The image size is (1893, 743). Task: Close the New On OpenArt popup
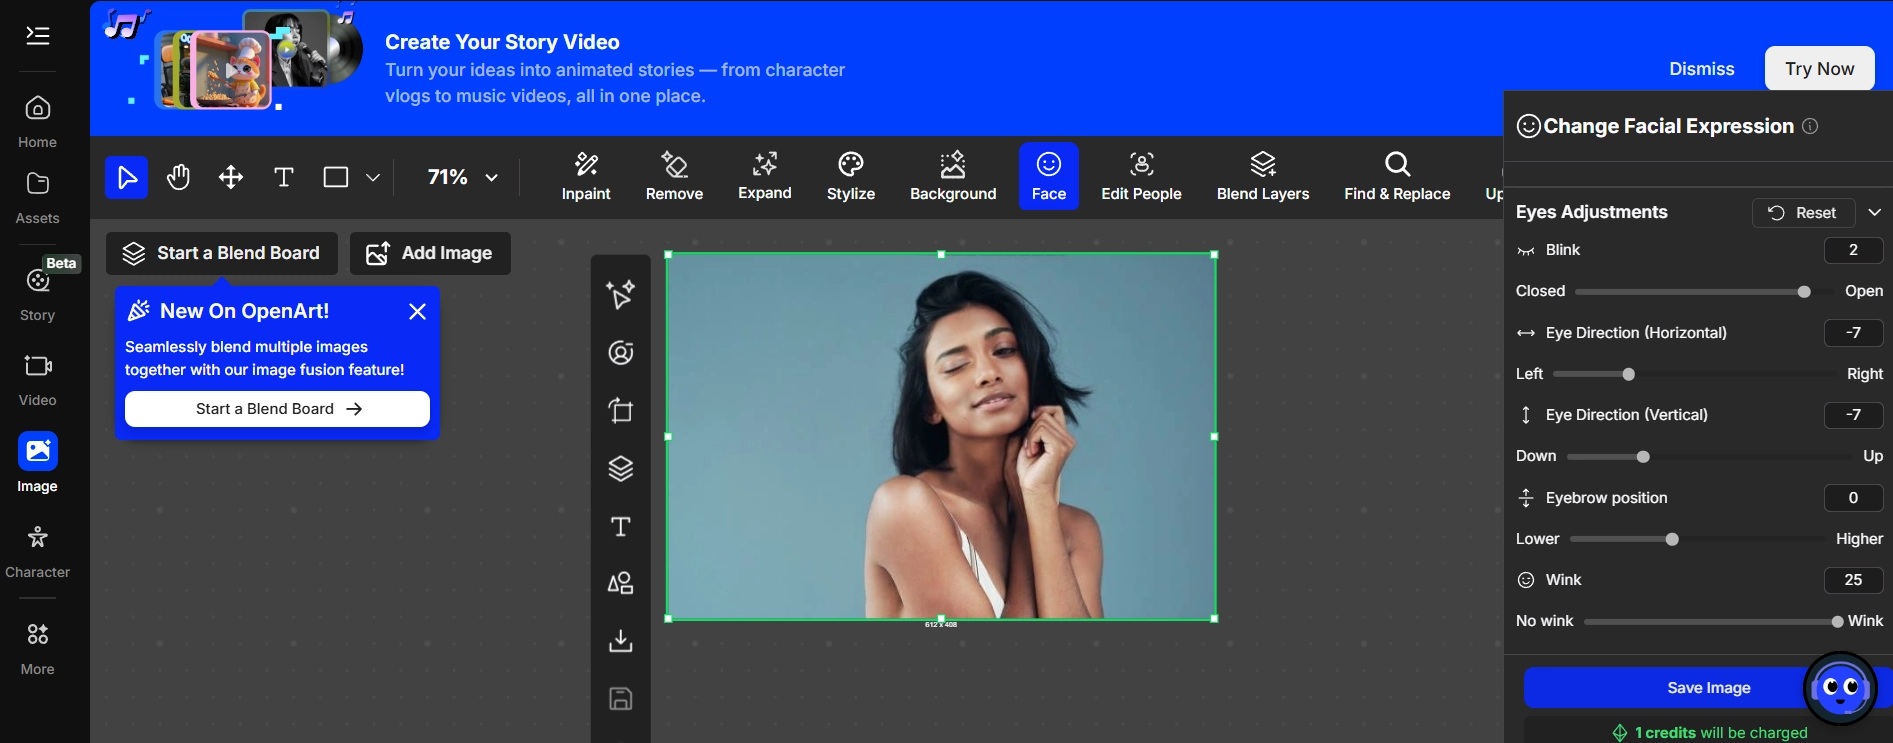point(418,311)
